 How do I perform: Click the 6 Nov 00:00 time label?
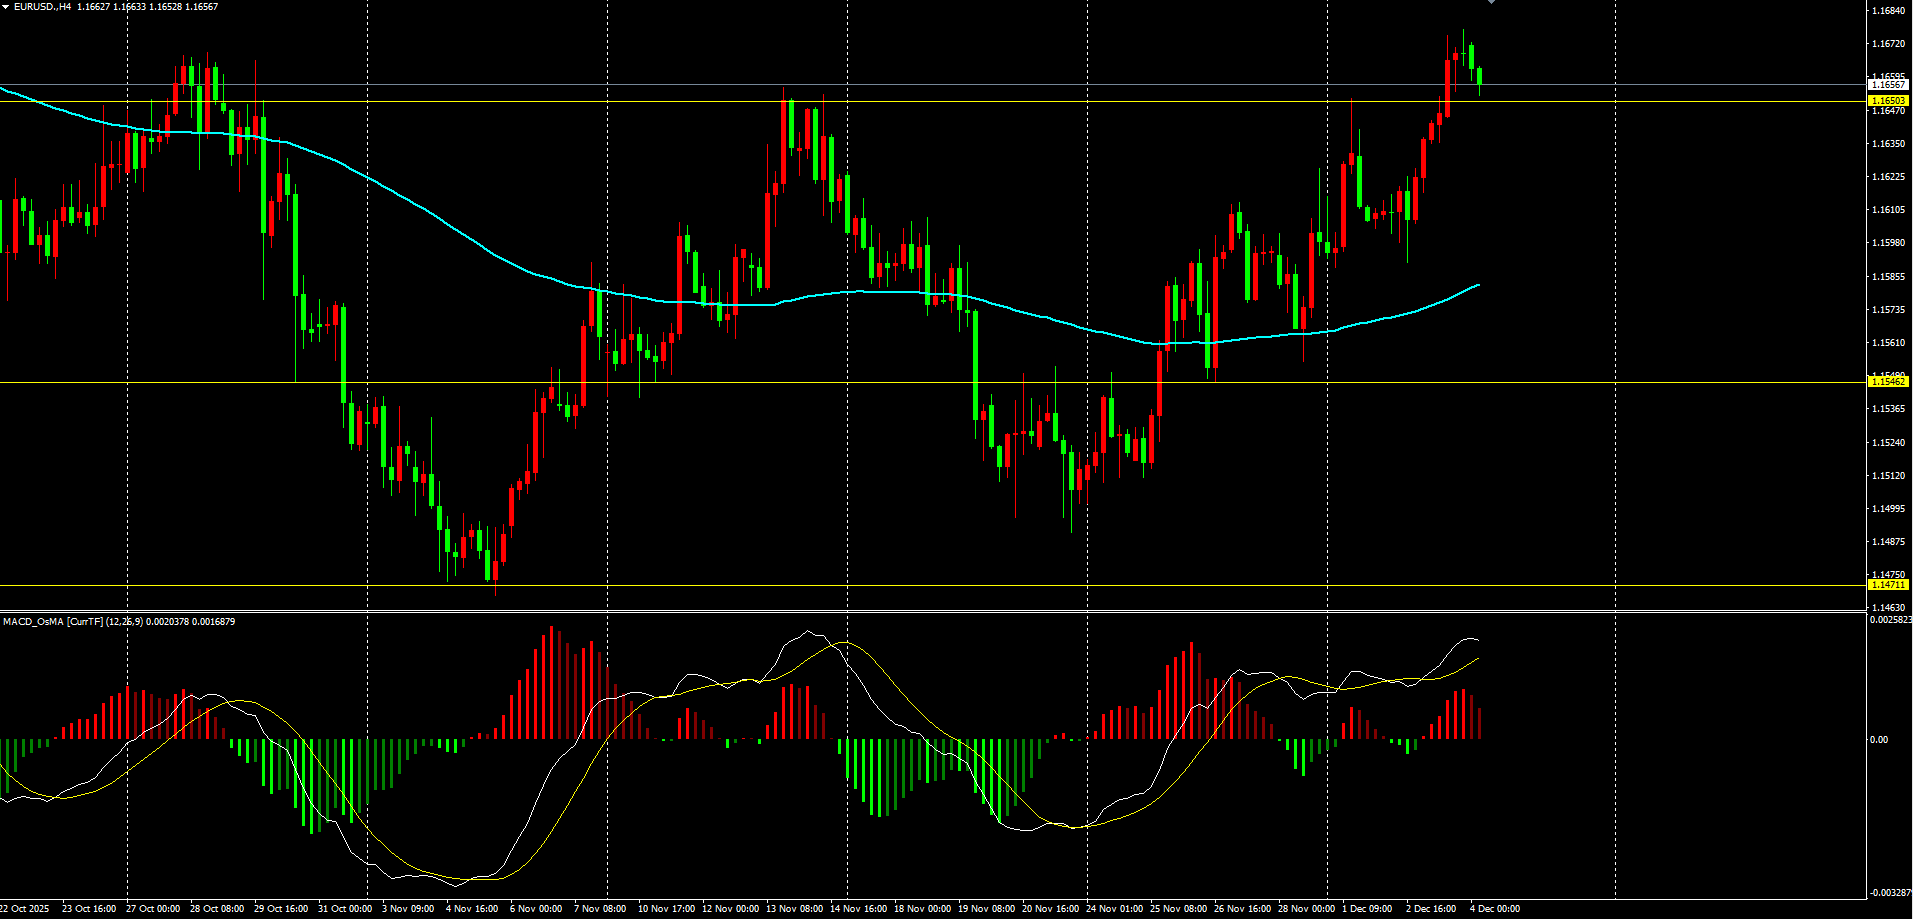pos(536,909)
